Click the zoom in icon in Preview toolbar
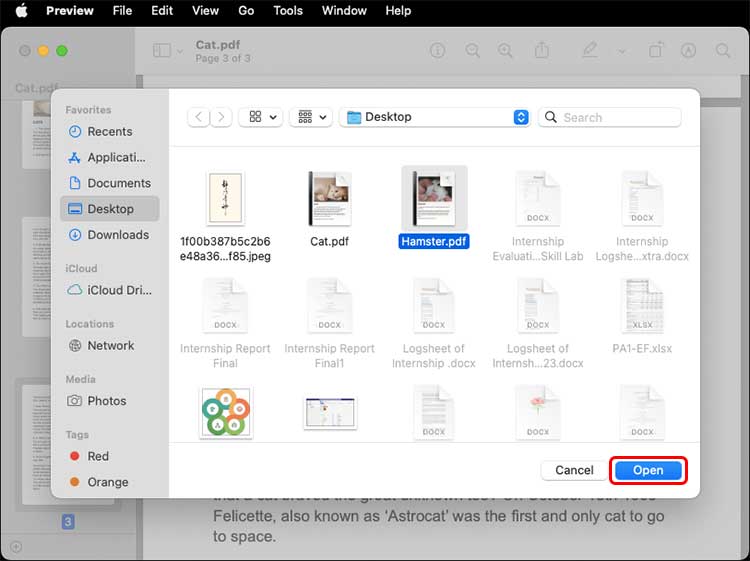The width and height of the screenshot is (750, 561). click(x=505, y=50)
